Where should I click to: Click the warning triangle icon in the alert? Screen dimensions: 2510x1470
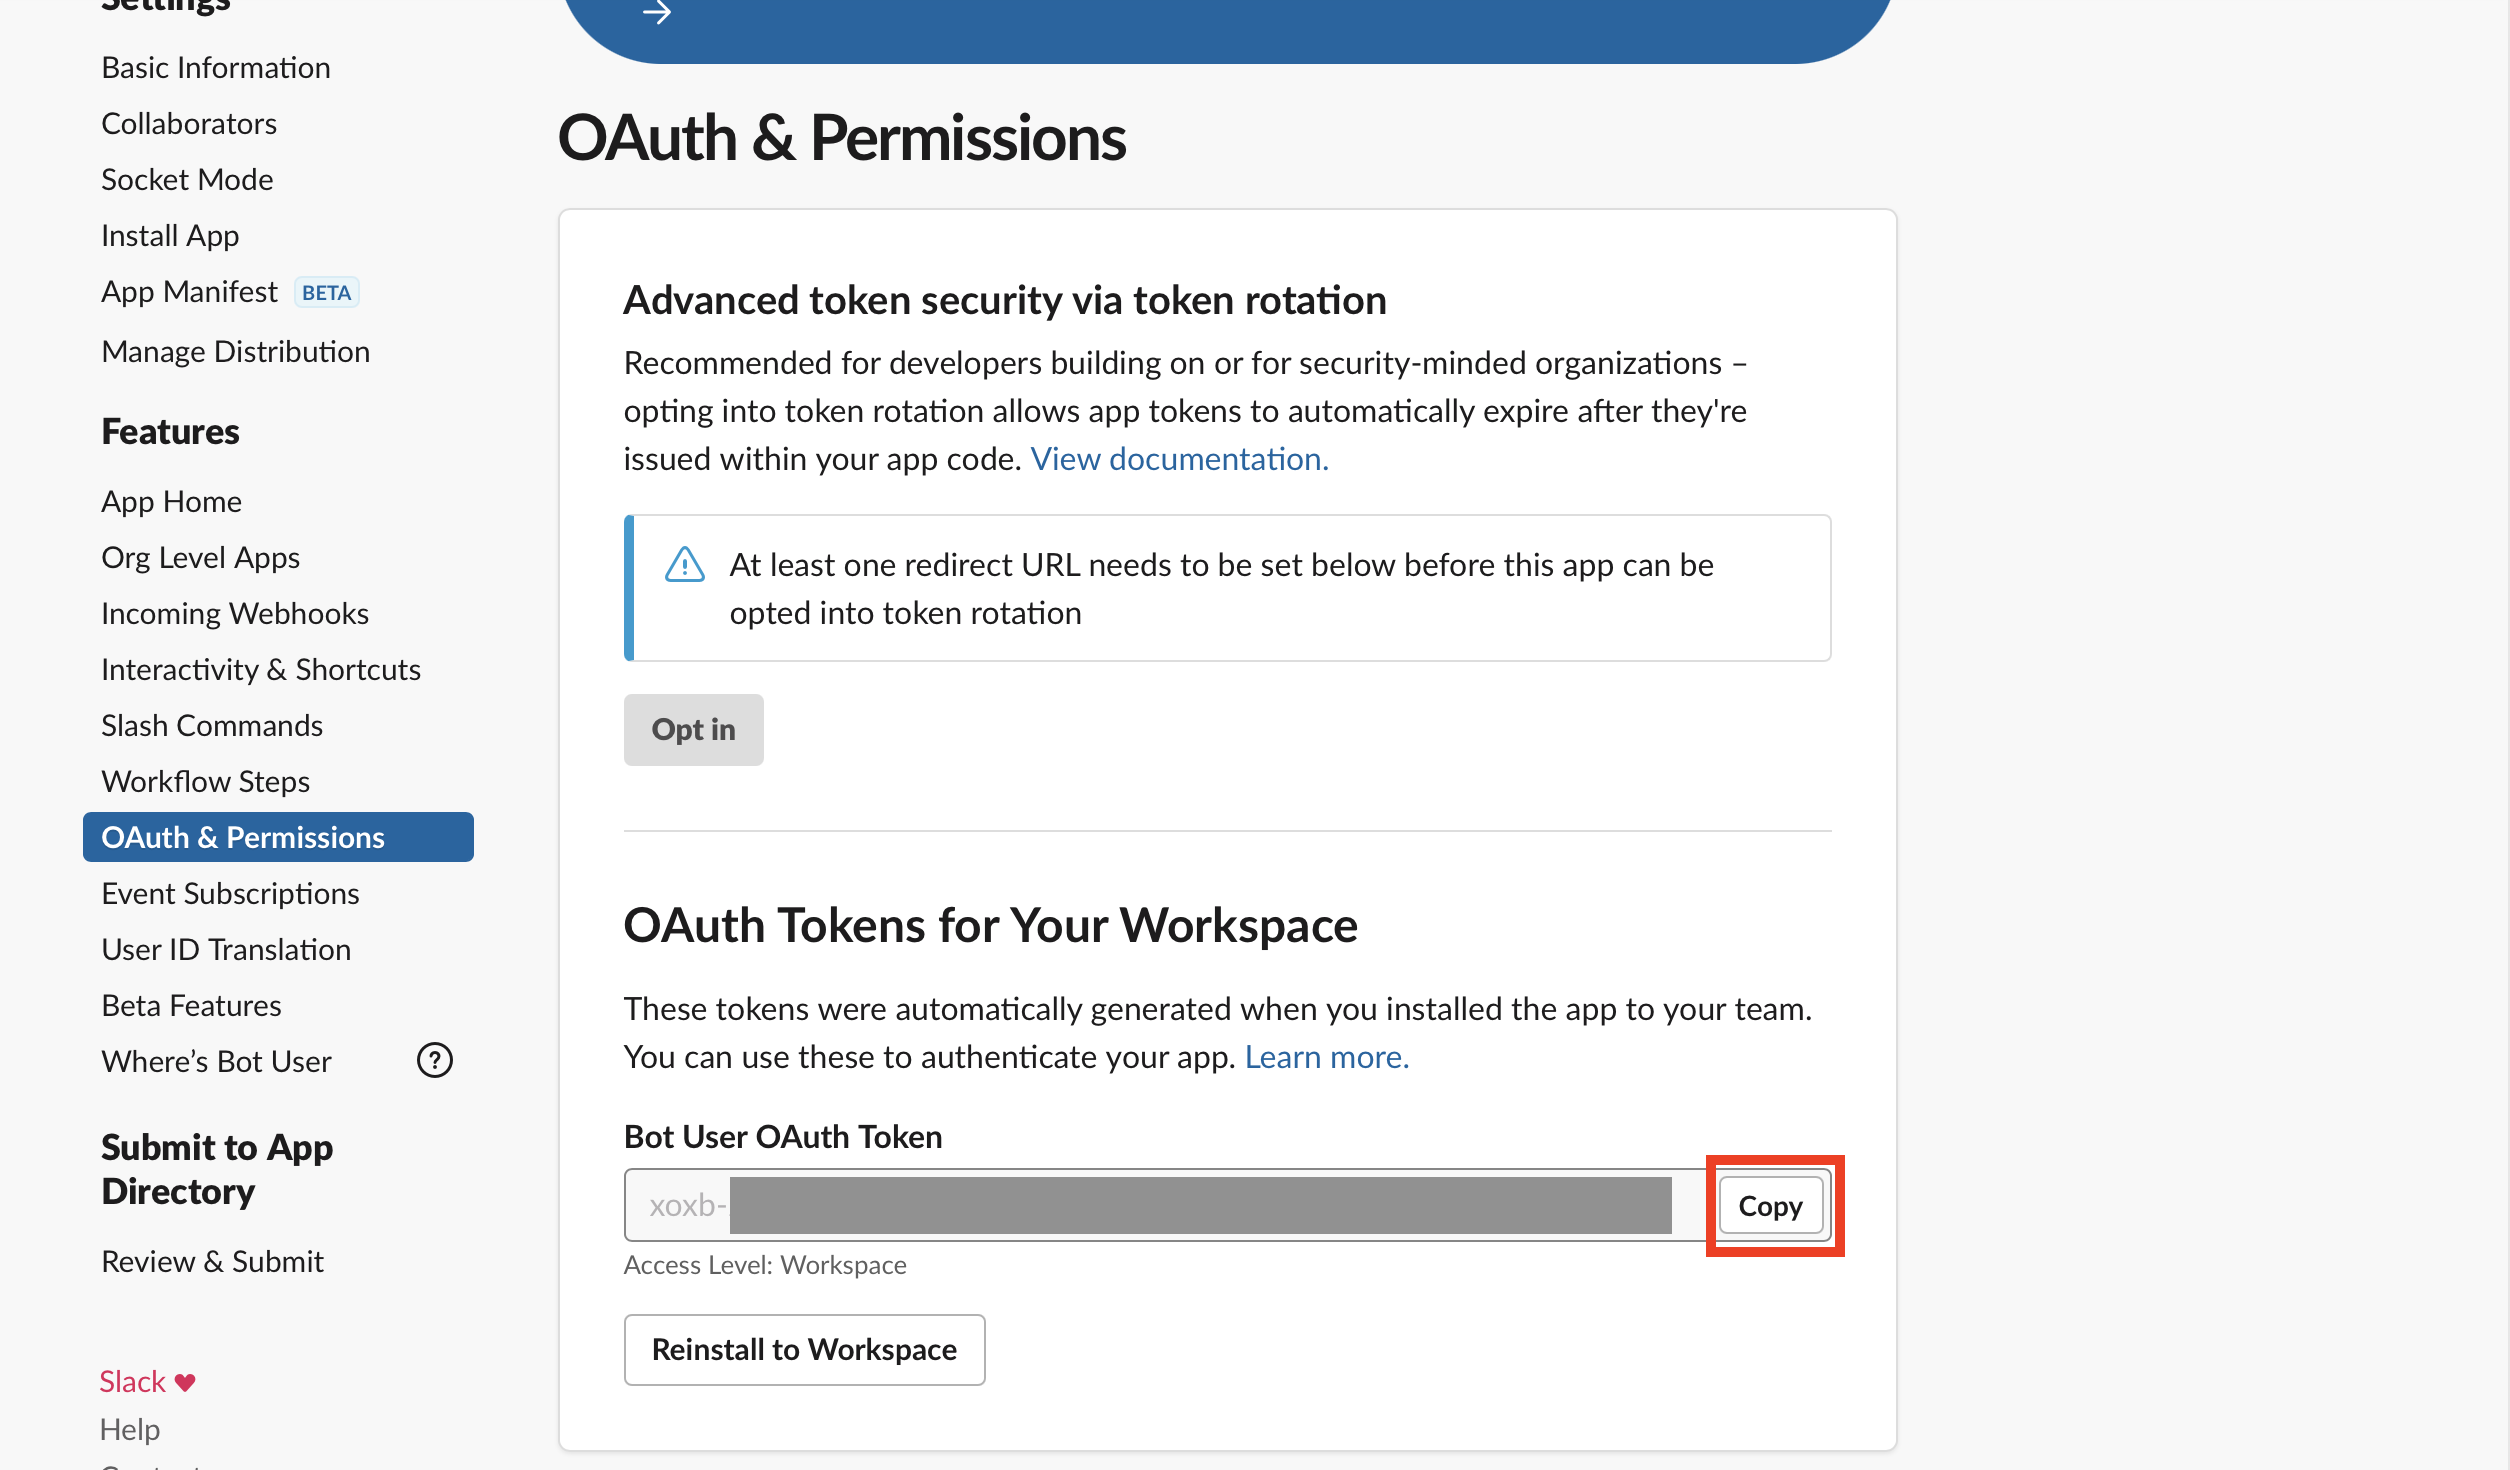pyautogui.click(x=685, y=564)
